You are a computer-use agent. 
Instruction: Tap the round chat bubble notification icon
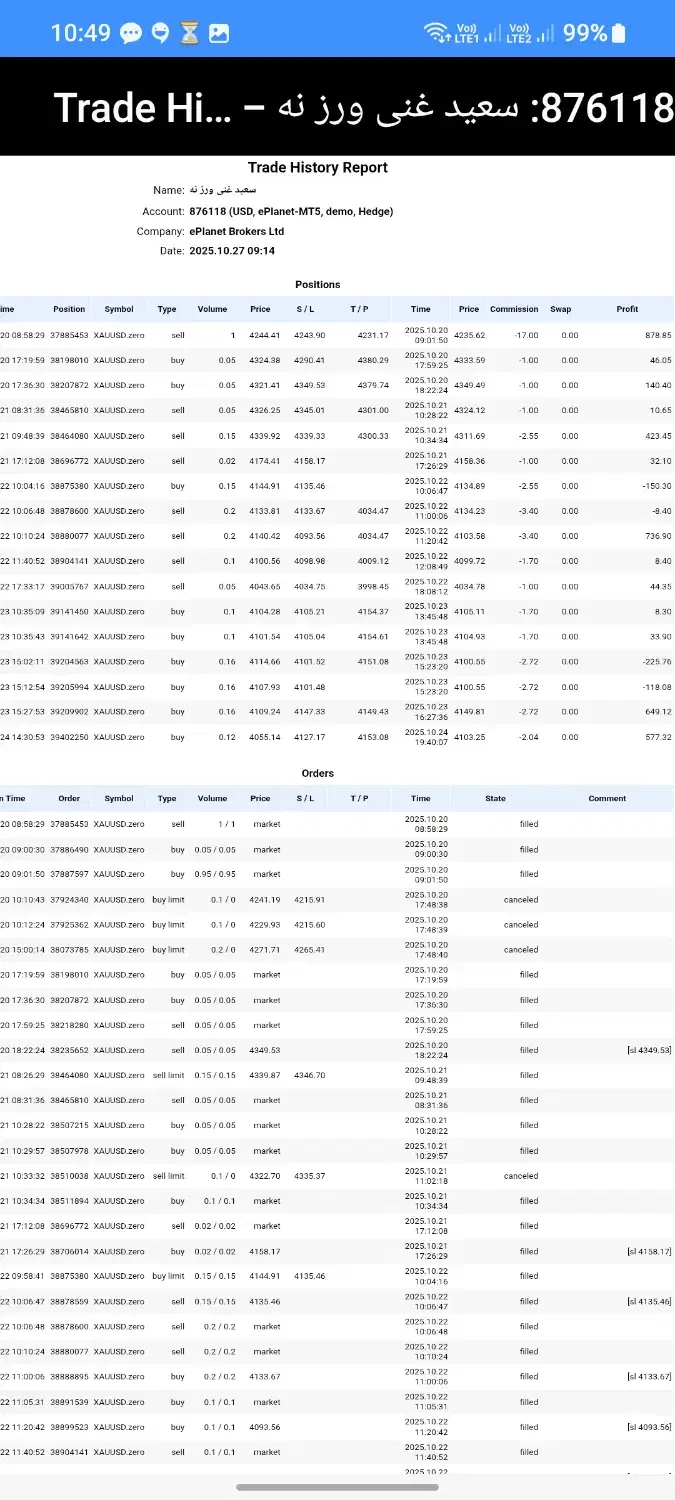160,33
